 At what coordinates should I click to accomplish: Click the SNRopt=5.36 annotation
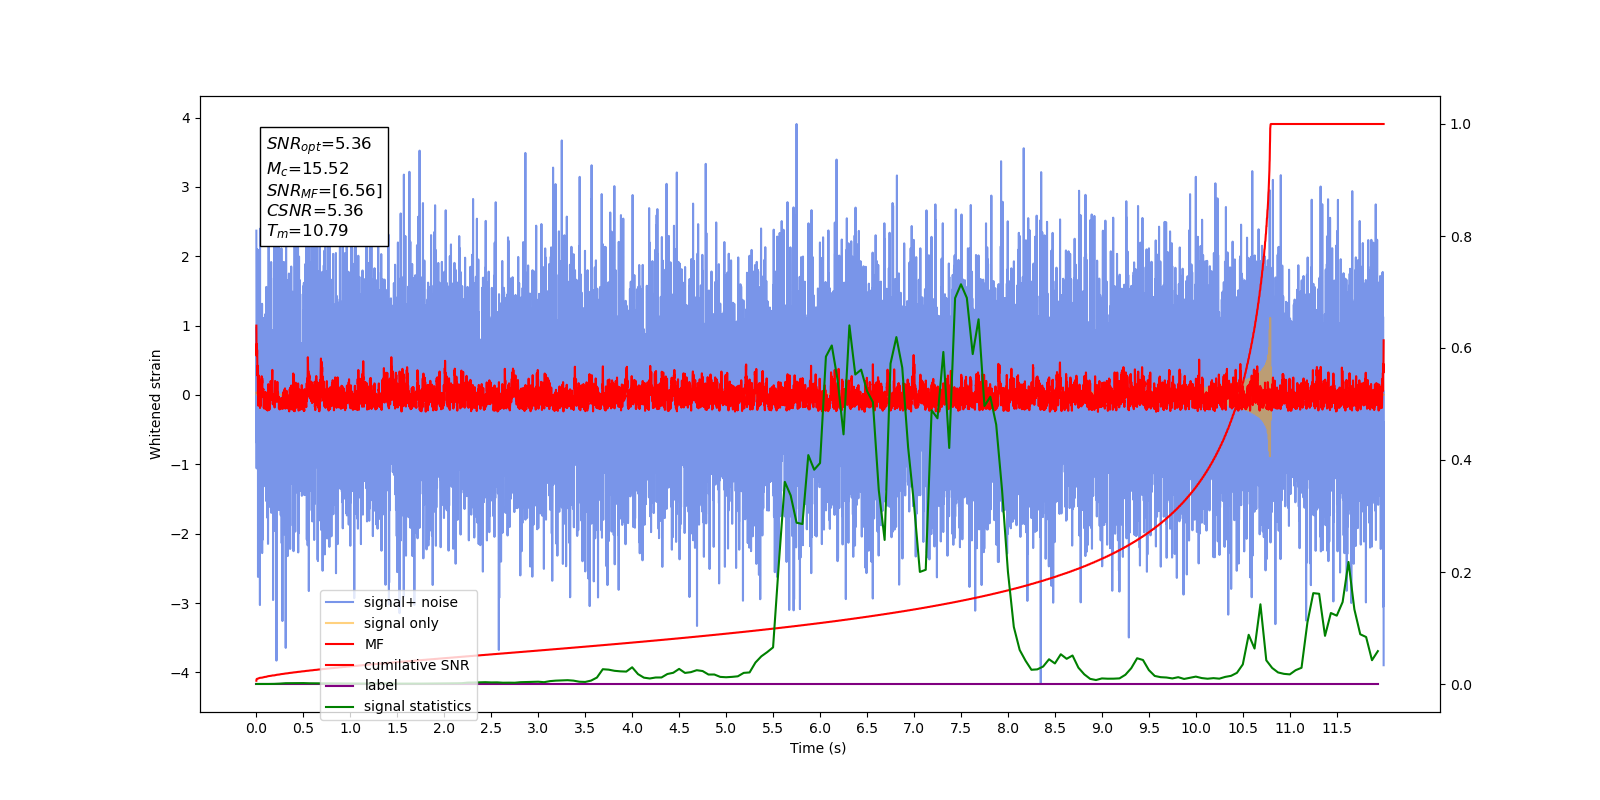click(319, 144)
